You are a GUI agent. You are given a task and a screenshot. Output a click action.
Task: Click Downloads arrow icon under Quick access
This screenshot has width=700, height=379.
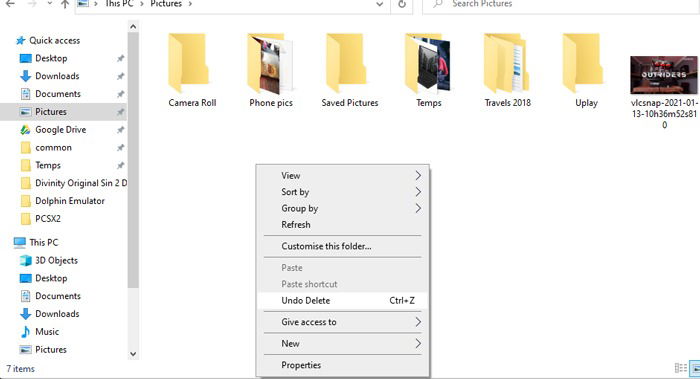tap(25, 76)
